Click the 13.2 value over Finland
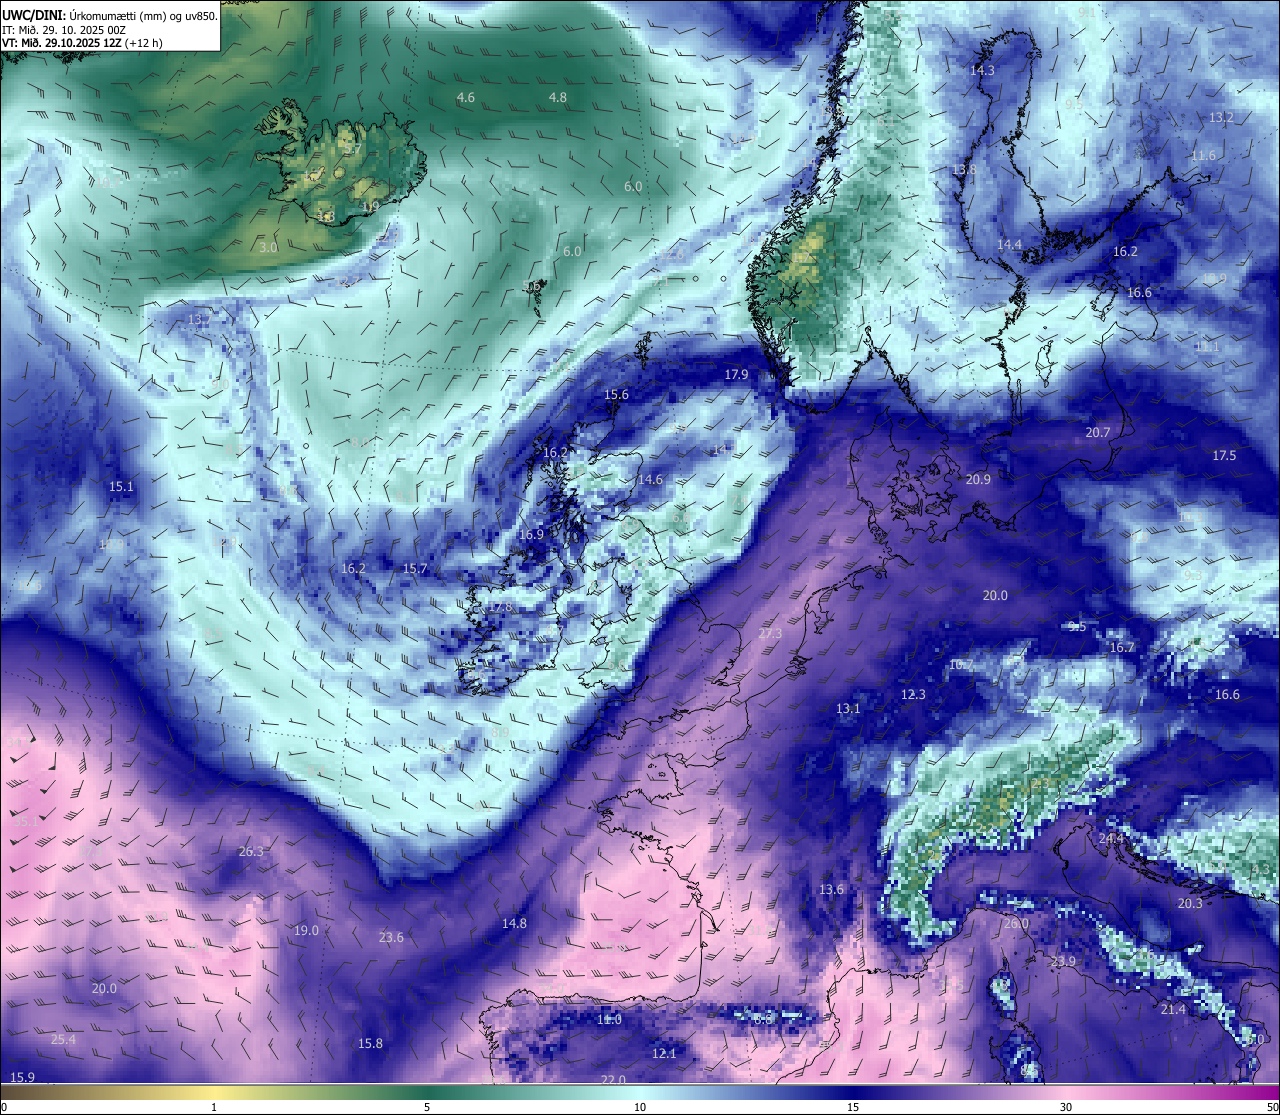 point(1221,117)
